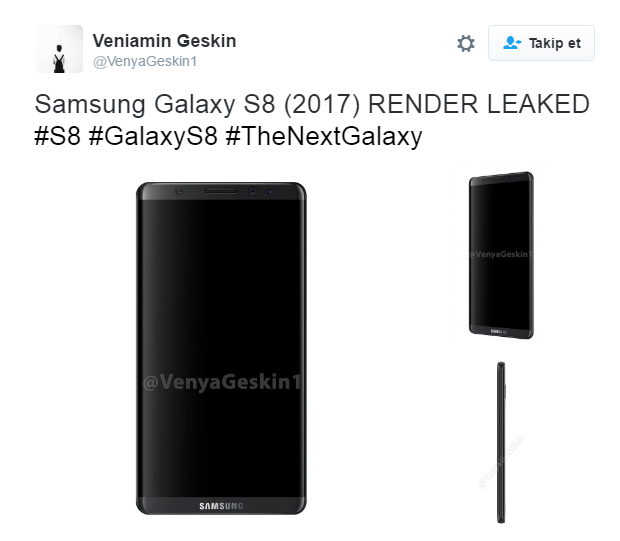Viewport: 620px width, 541px height.
Task: Open the @VenyaGeskin1 handle link
Action: point(145,62)
